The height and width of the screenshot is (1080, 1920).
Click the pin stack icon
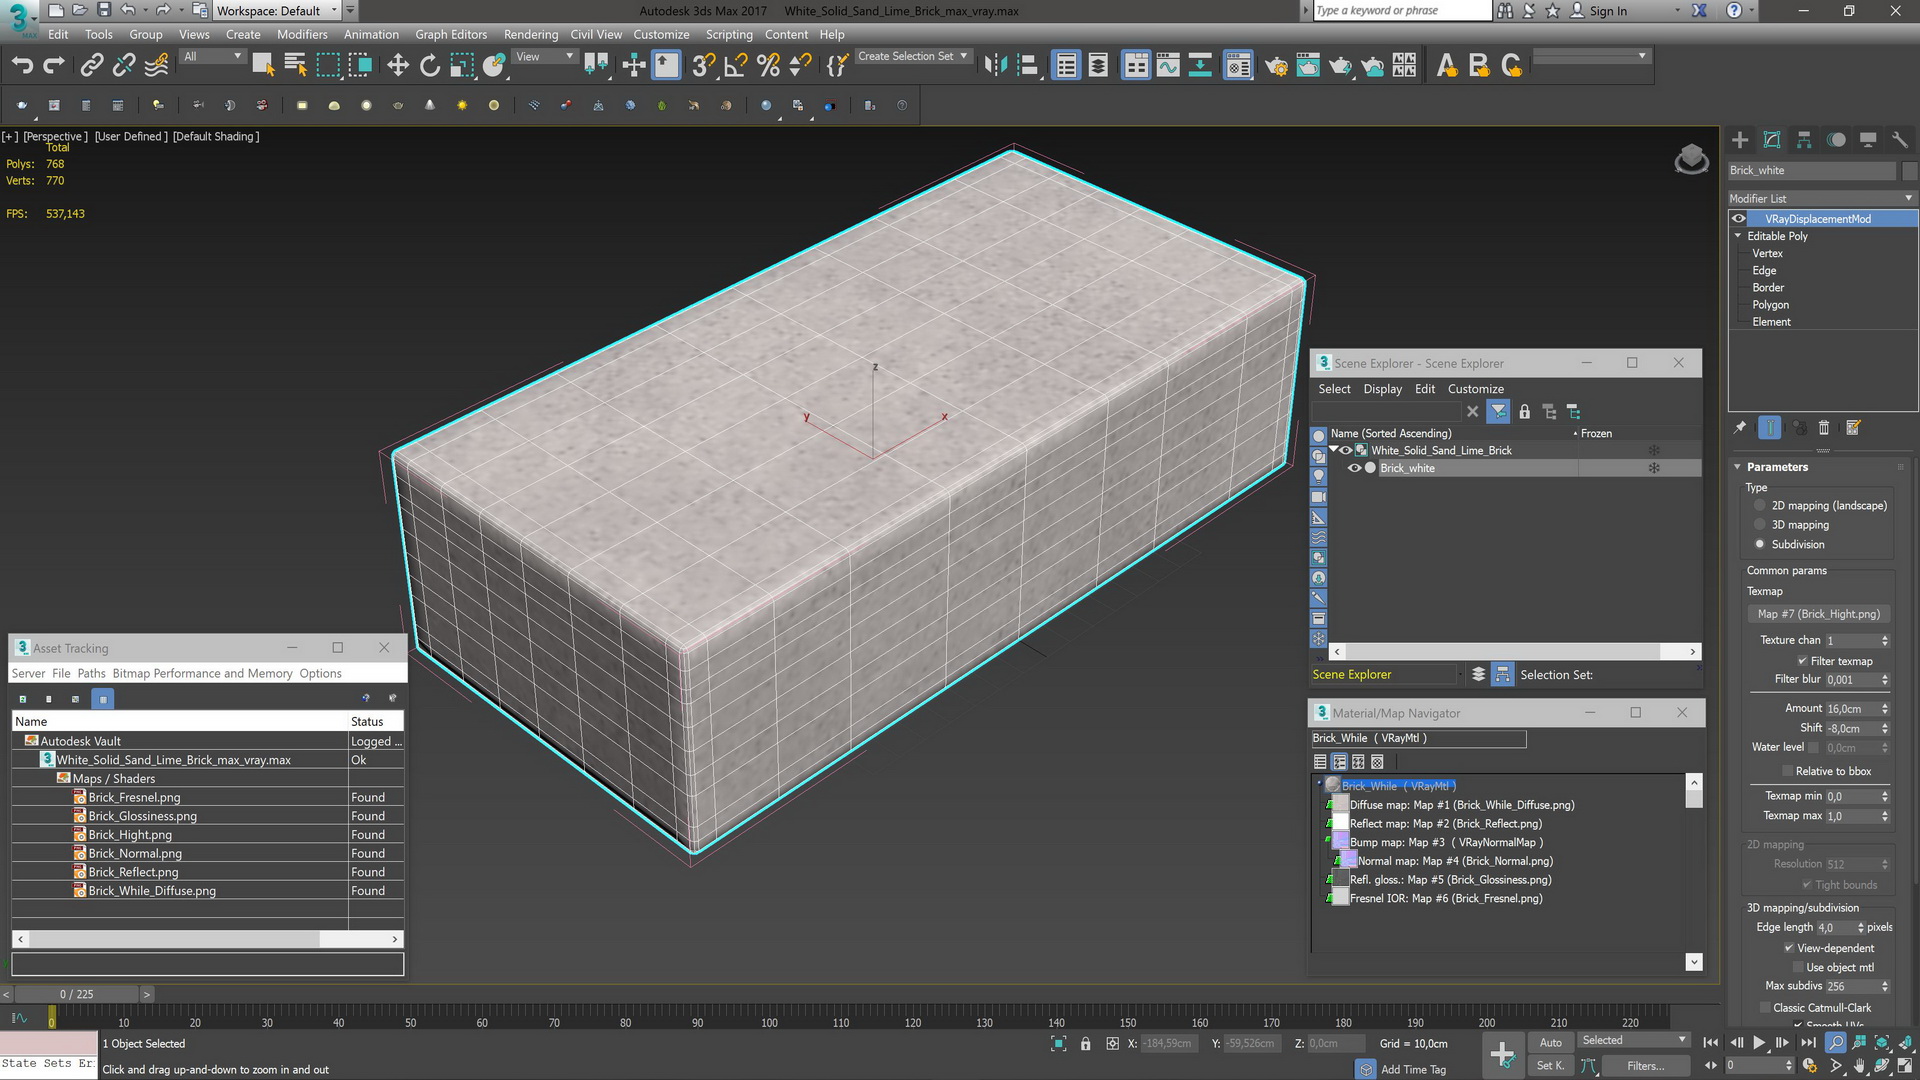1740,428
